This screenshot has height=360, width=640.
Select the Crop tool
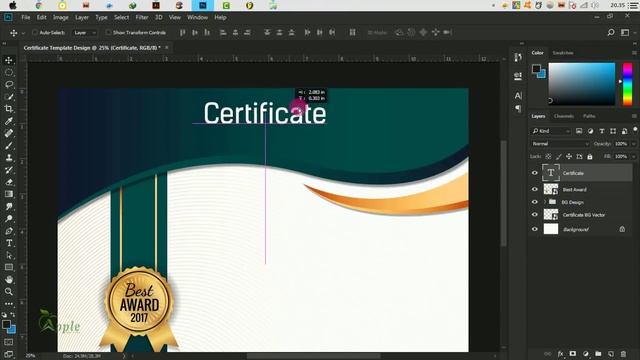tap(9, 109)
